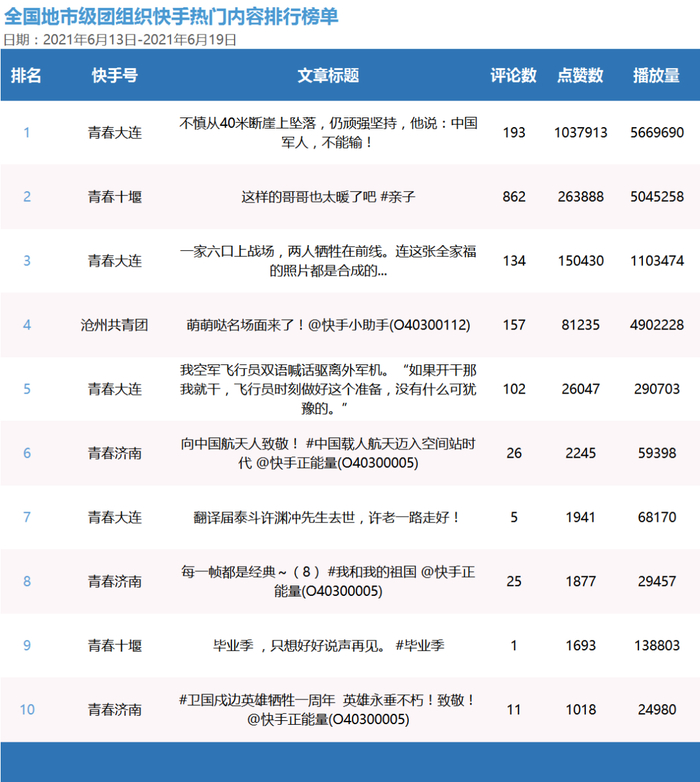Image resolution: width=700 pixels, height=782 pixels.
Task: Click like count 150430
Action: (x=580, y=261)
